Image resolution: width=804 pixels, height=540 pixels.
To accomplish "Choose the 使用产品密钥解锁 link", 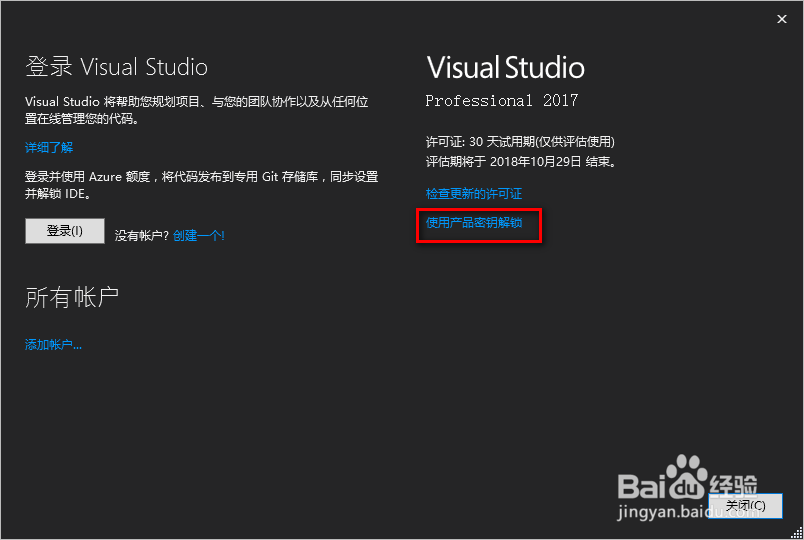I will click(474, 223).
